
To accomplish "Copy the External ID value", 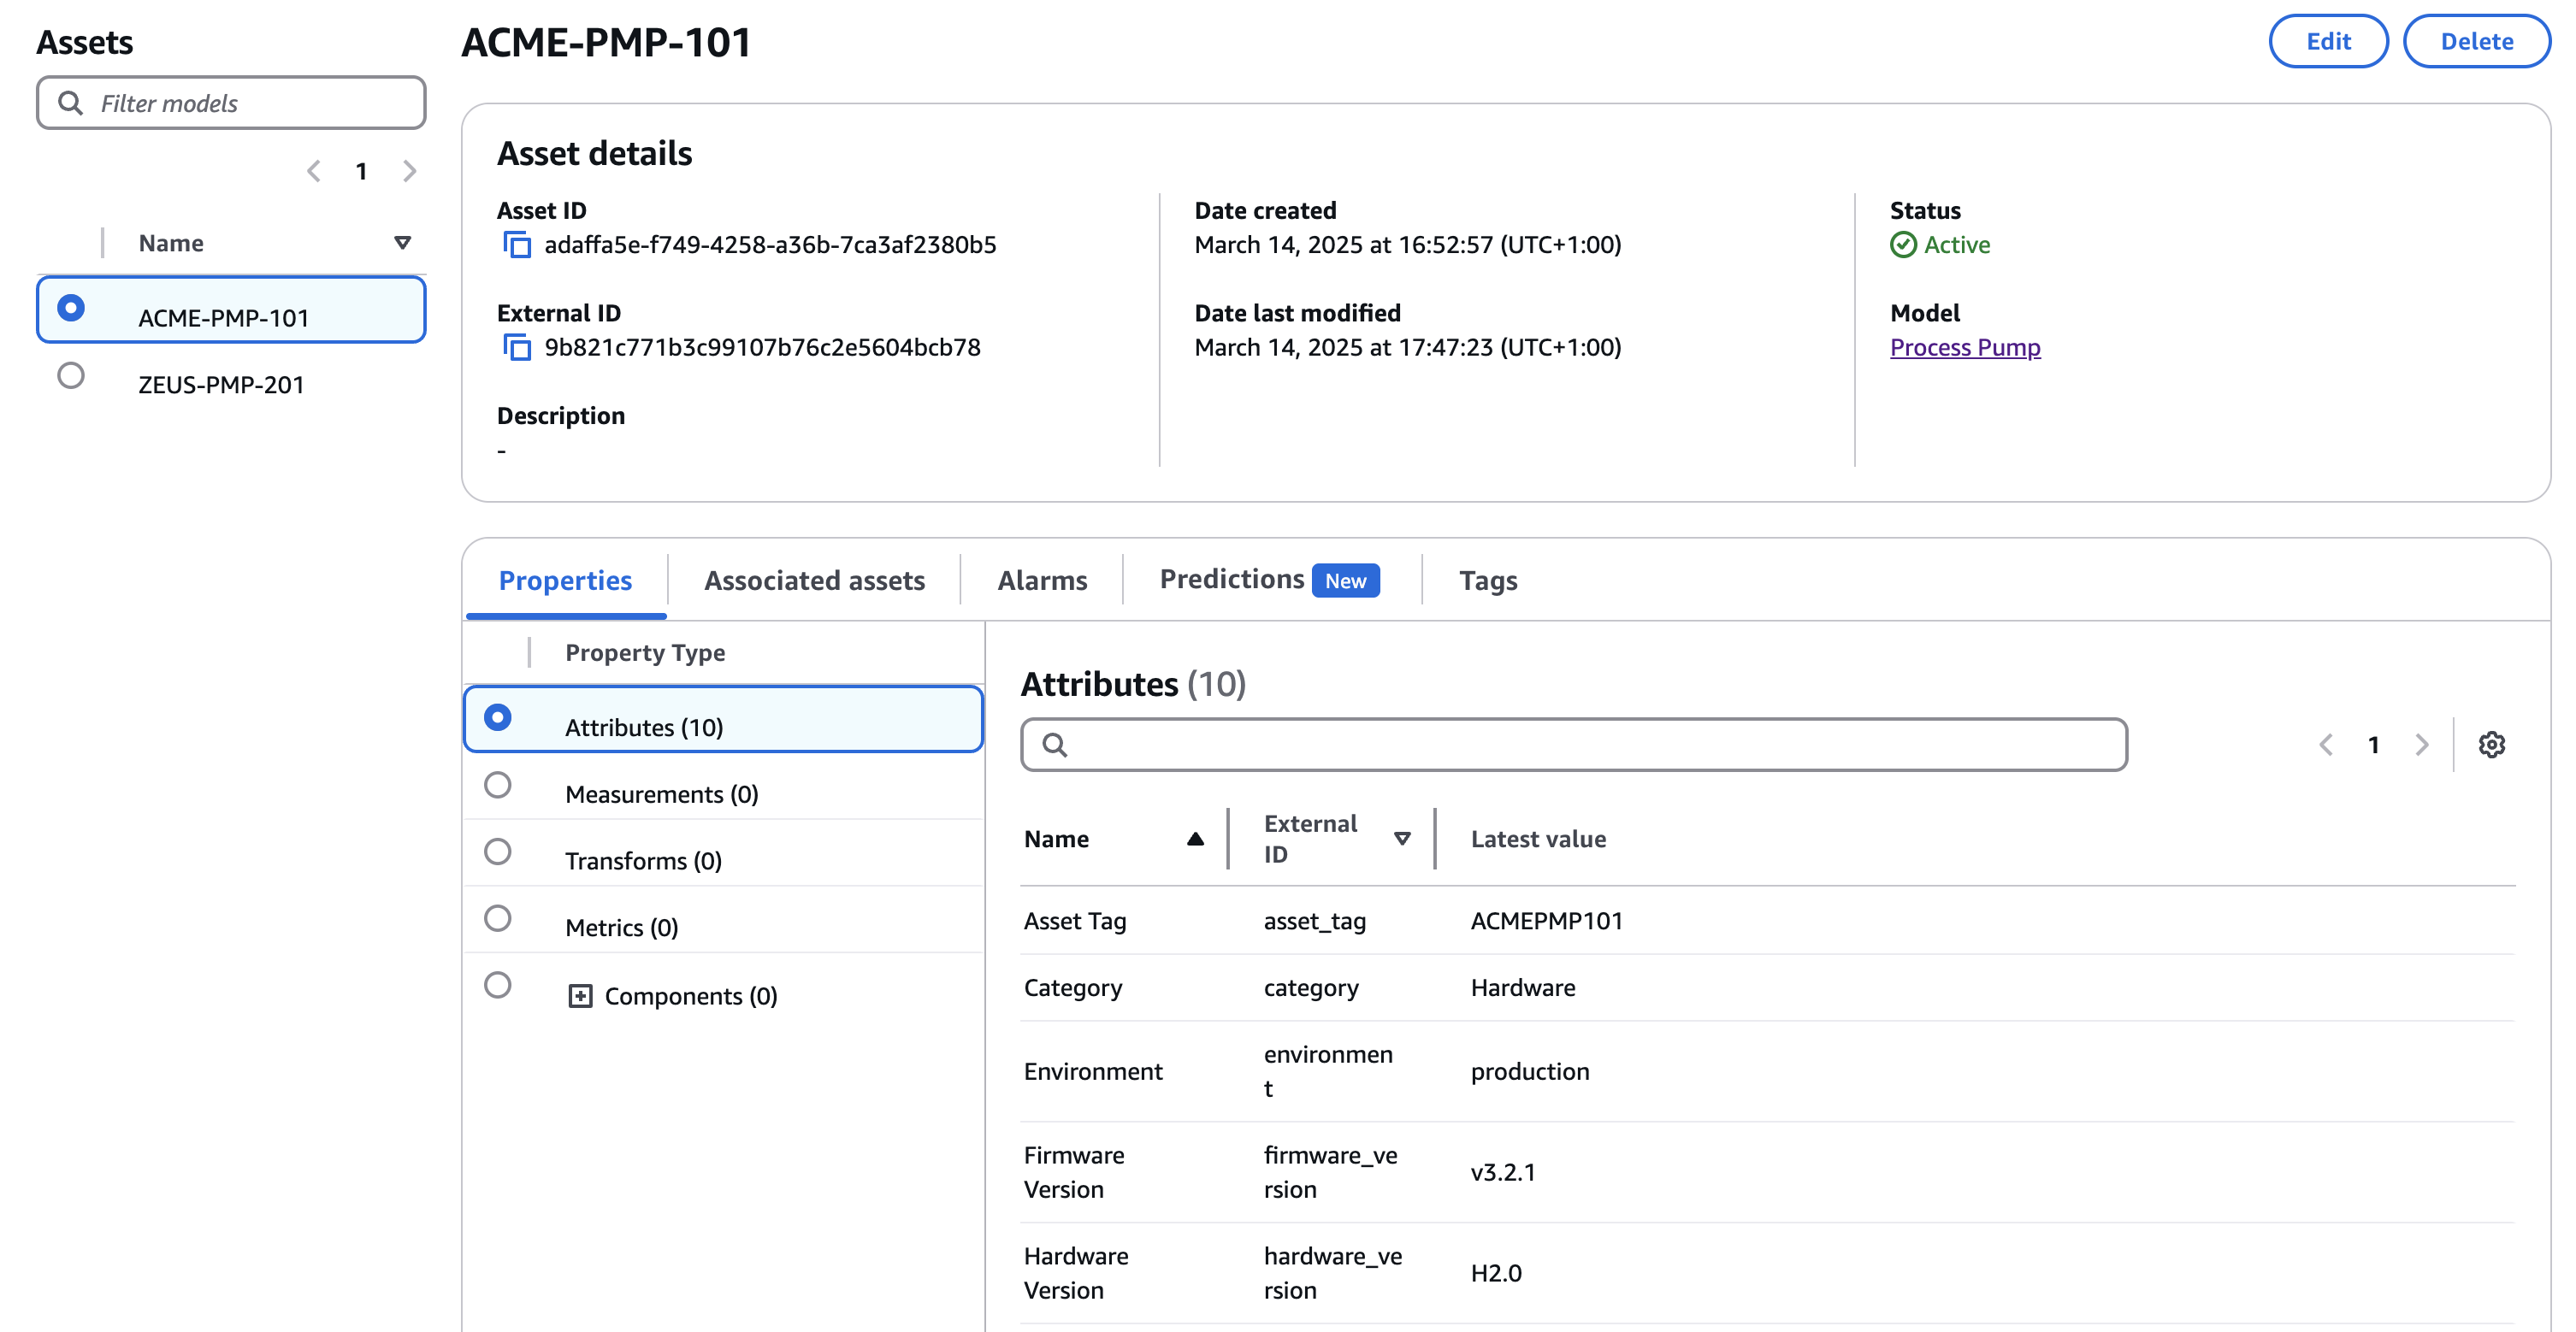I will pos(517,348).
